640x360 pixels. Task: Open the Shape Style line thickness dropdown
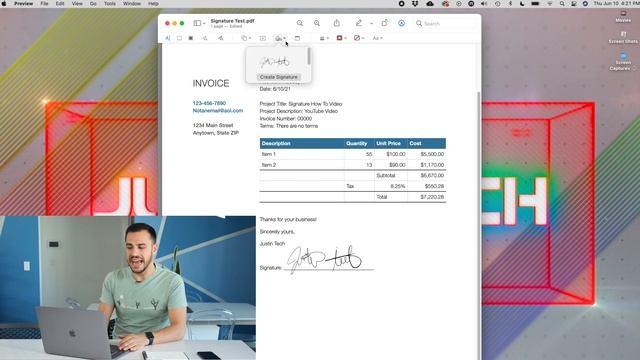324,38
